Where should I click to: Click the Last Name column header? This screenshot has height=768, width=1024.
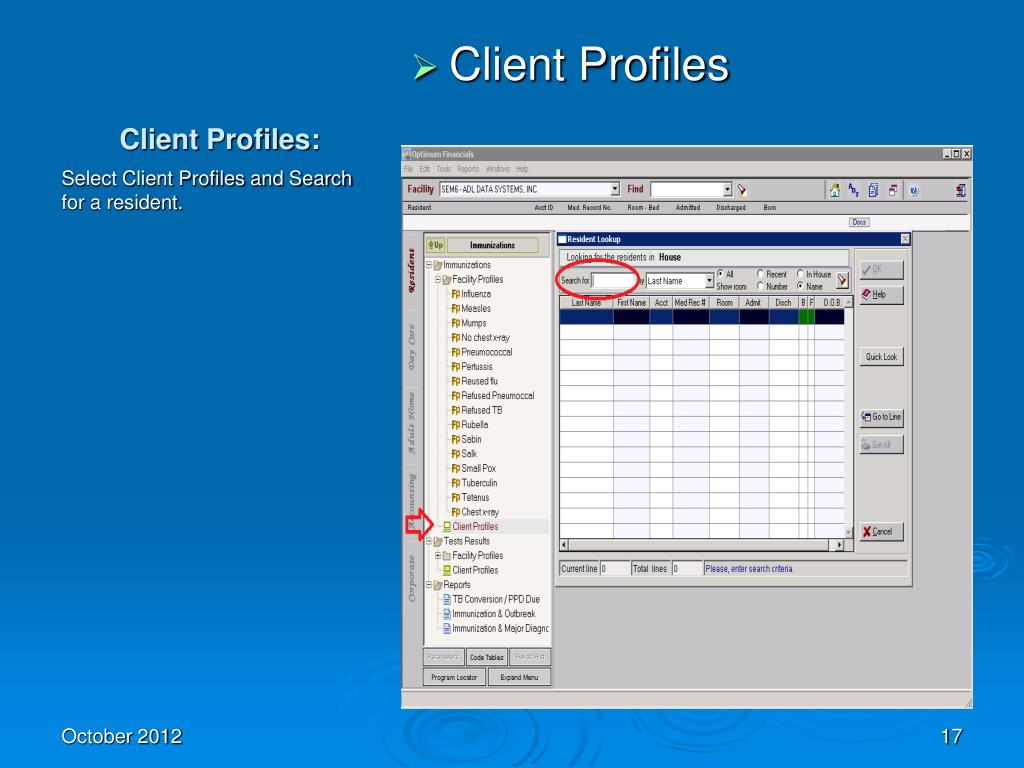coord(586,302)
